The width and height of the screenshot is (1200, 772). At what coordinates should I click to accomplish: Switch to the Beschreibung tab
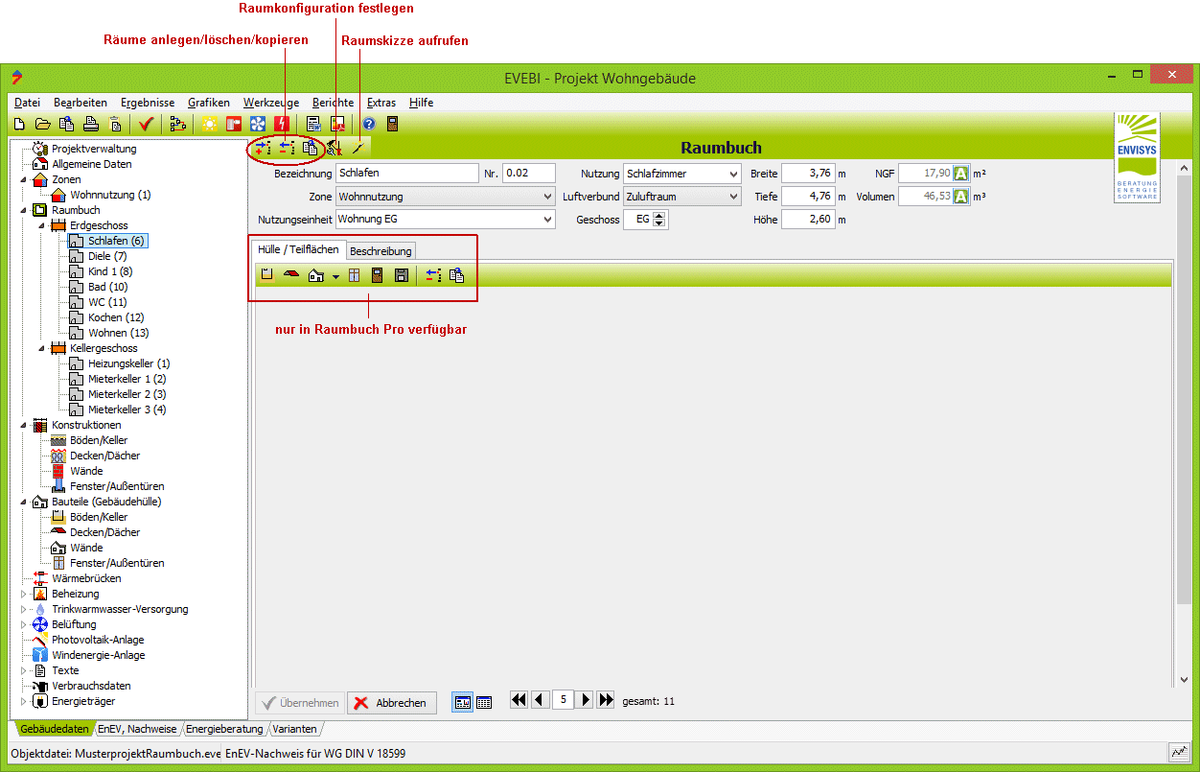(380, 251)
